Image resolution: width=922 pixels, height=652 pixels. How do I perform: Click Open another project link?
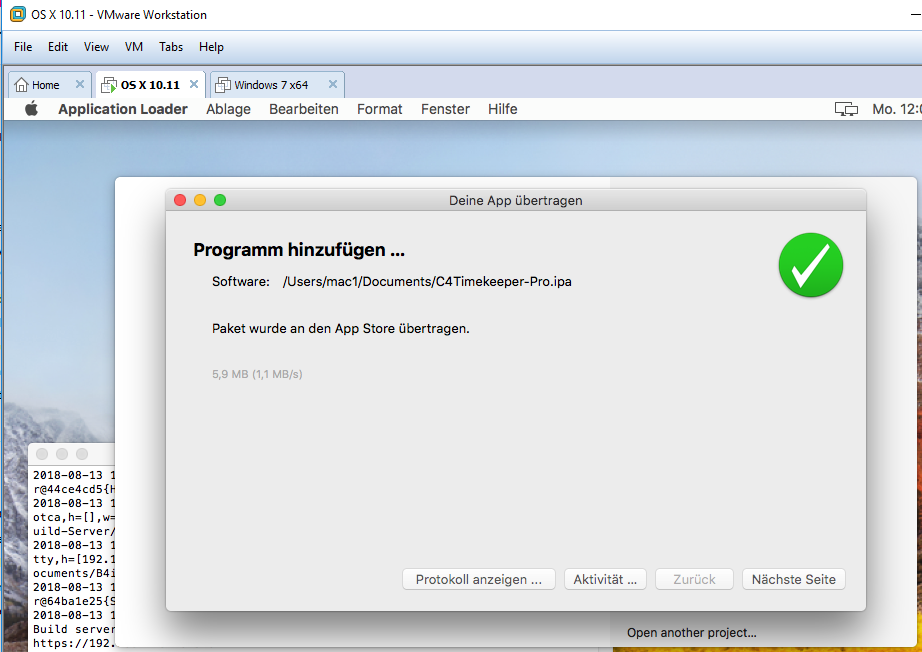click(692, 633)
